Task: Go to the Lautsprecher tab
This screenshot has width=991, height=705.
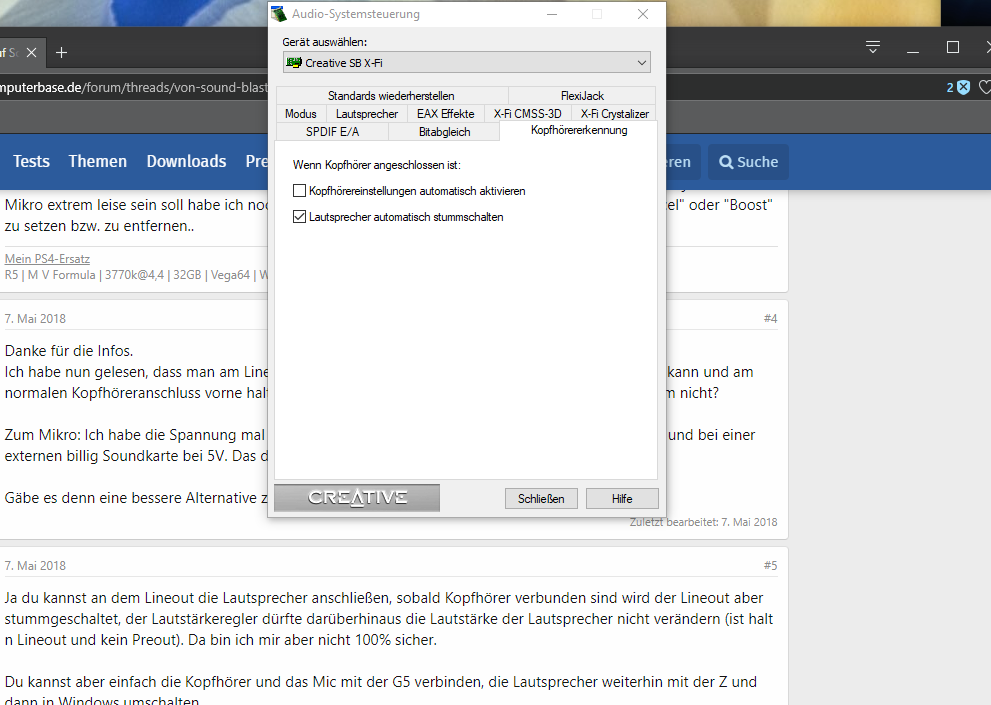Action: 367,114
